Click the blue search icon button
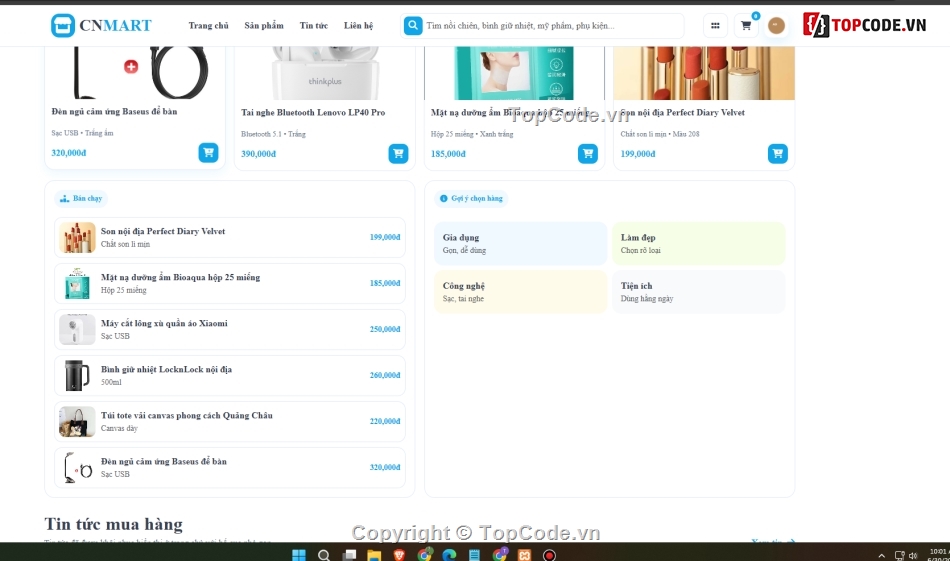 (413, 25)
